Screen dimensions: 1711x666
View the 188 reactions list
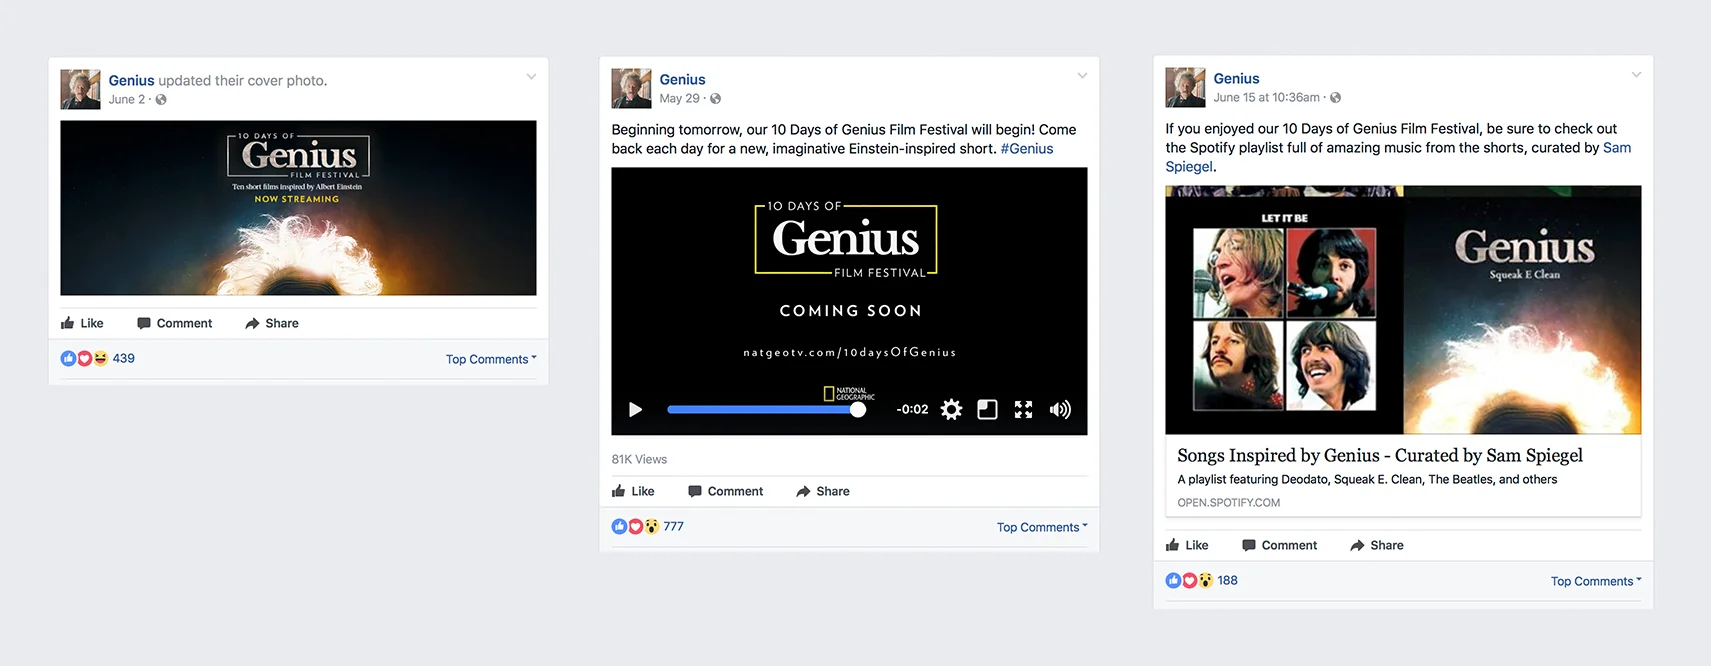point(1227,580)
